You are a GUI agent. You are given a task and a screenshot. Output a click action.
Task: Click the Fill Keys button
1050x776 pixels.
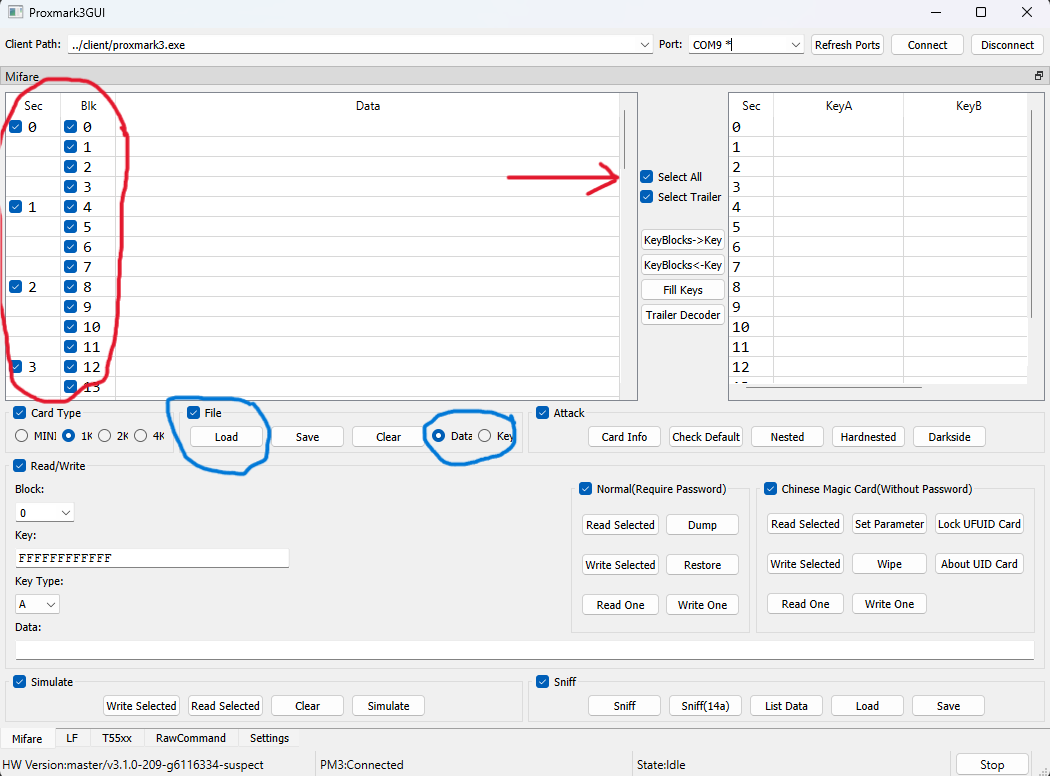click(x=683, y=290)
